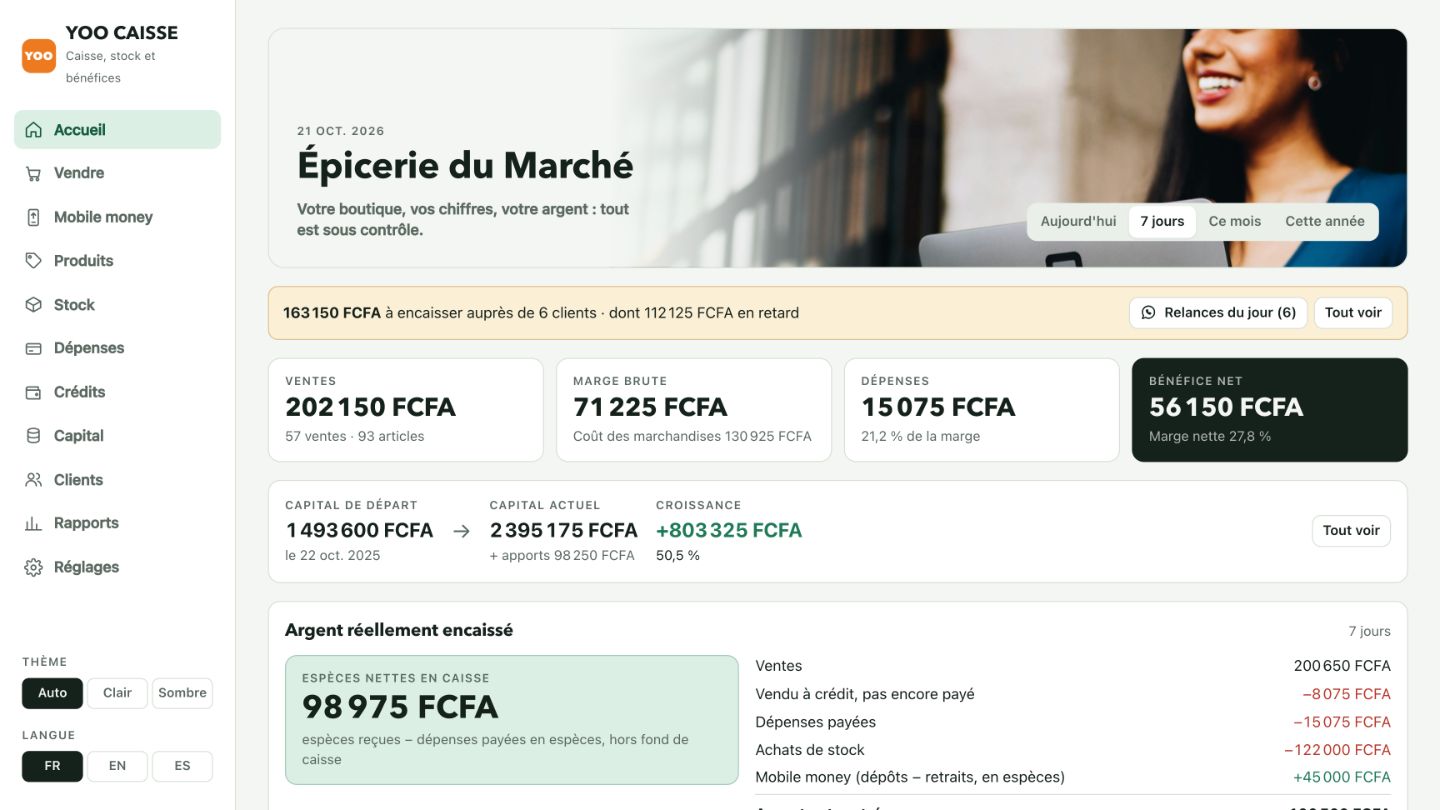1440x810 pixels.
Task: Click the orange YOO logo icon
Action: pyautogui.click(x=39, y=56)
